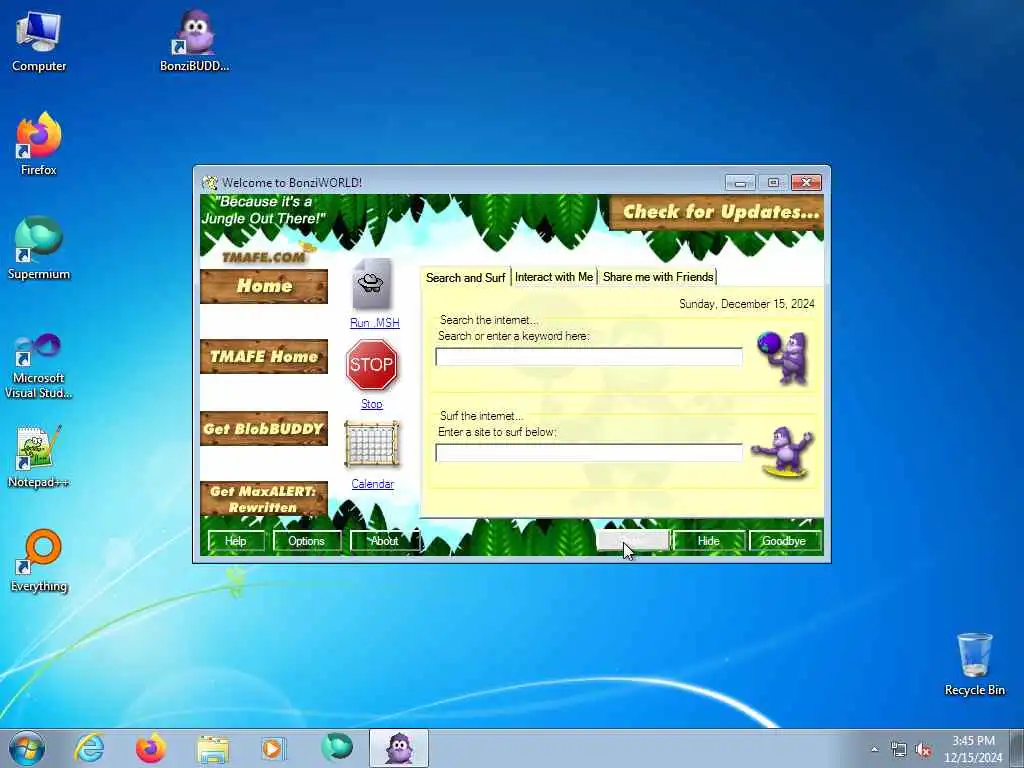Open Windows Media Player from the taskbar
1024x768 pixels.
tap(273, 748)
